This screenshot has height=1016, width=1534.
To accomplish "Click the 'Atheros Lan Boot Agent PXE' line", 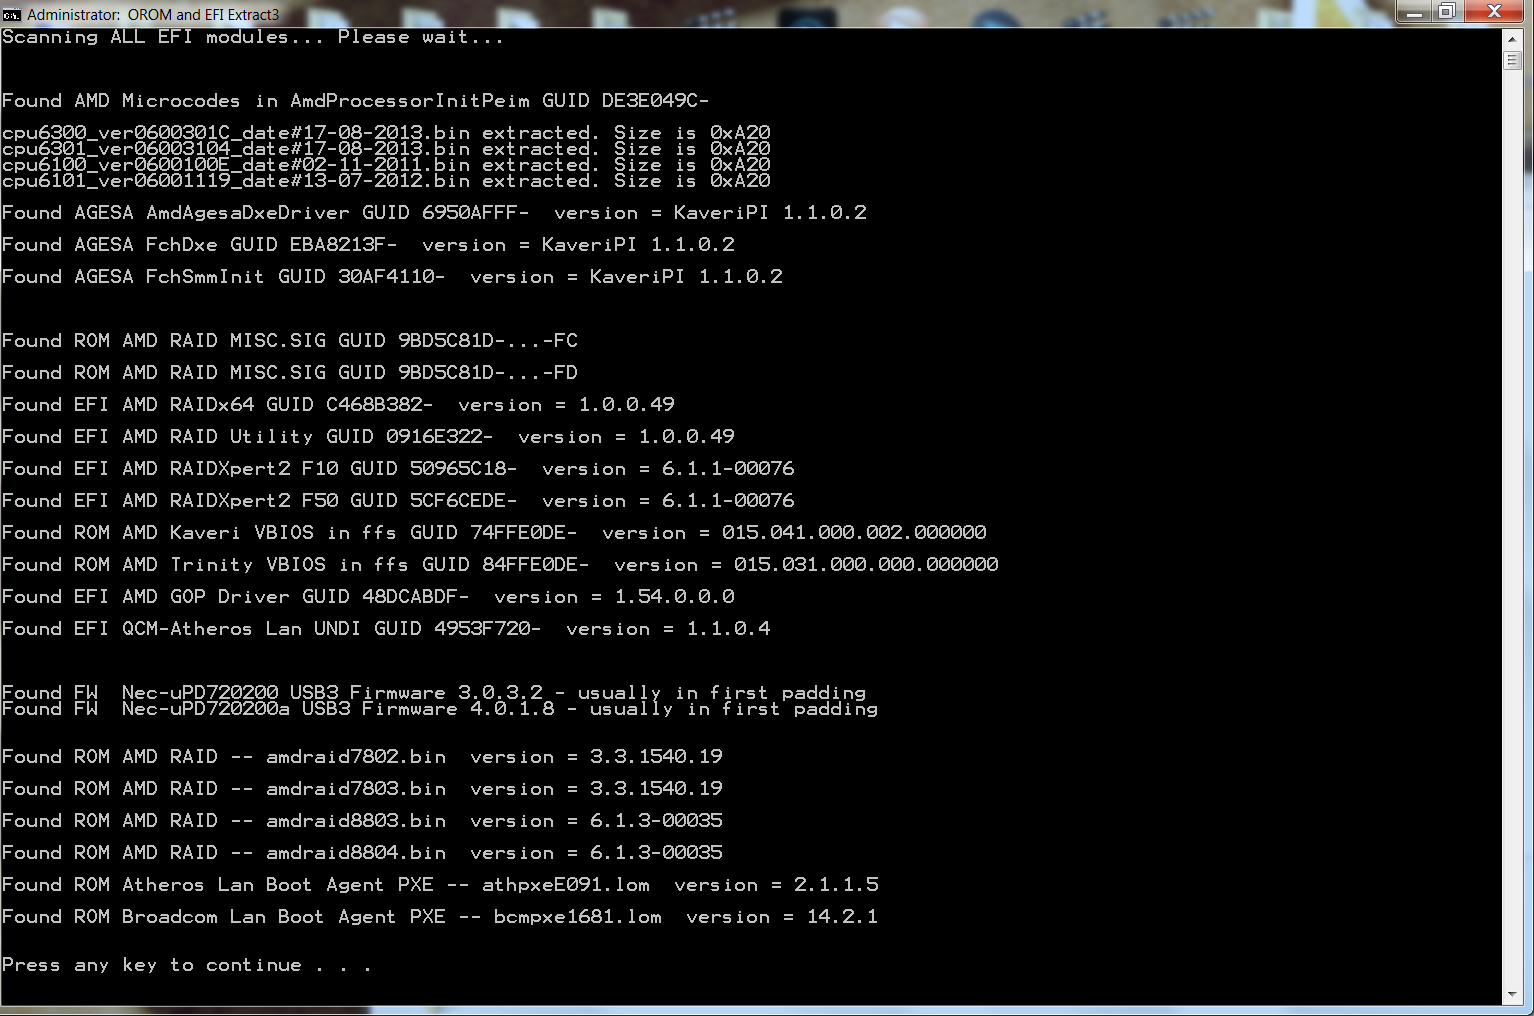I will [440, 885].
